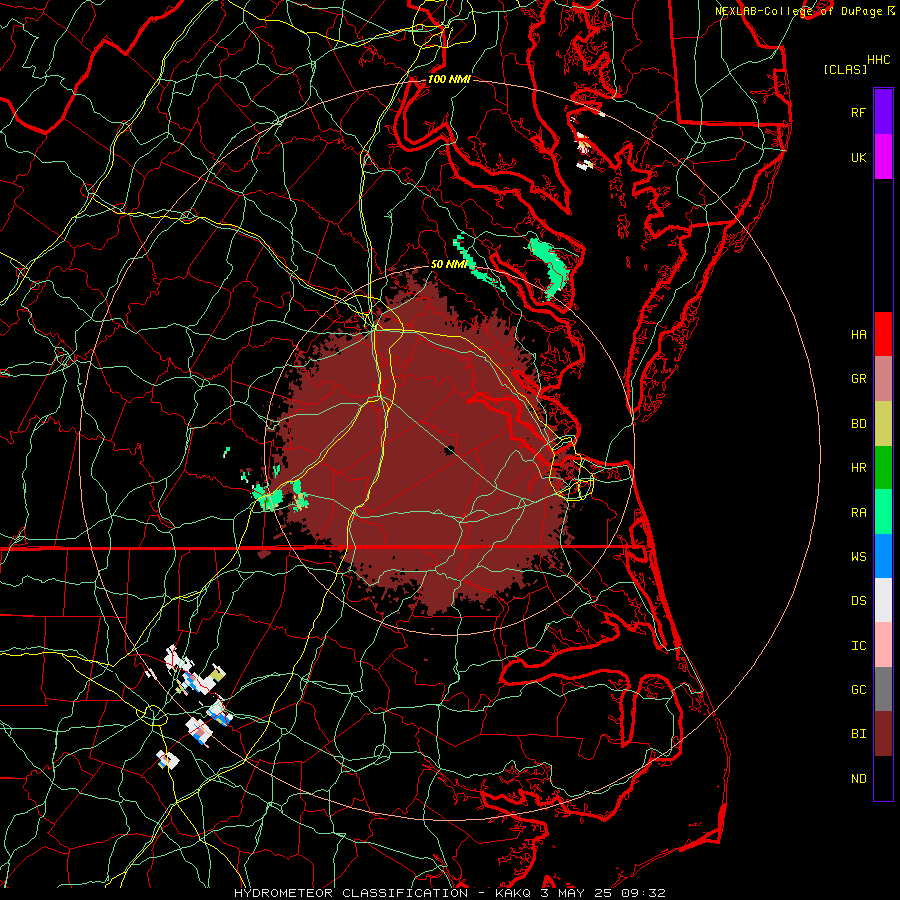Click the '50 NMI' range ring label
Viewport: 900px width, 900px height.
click(449, 264)
